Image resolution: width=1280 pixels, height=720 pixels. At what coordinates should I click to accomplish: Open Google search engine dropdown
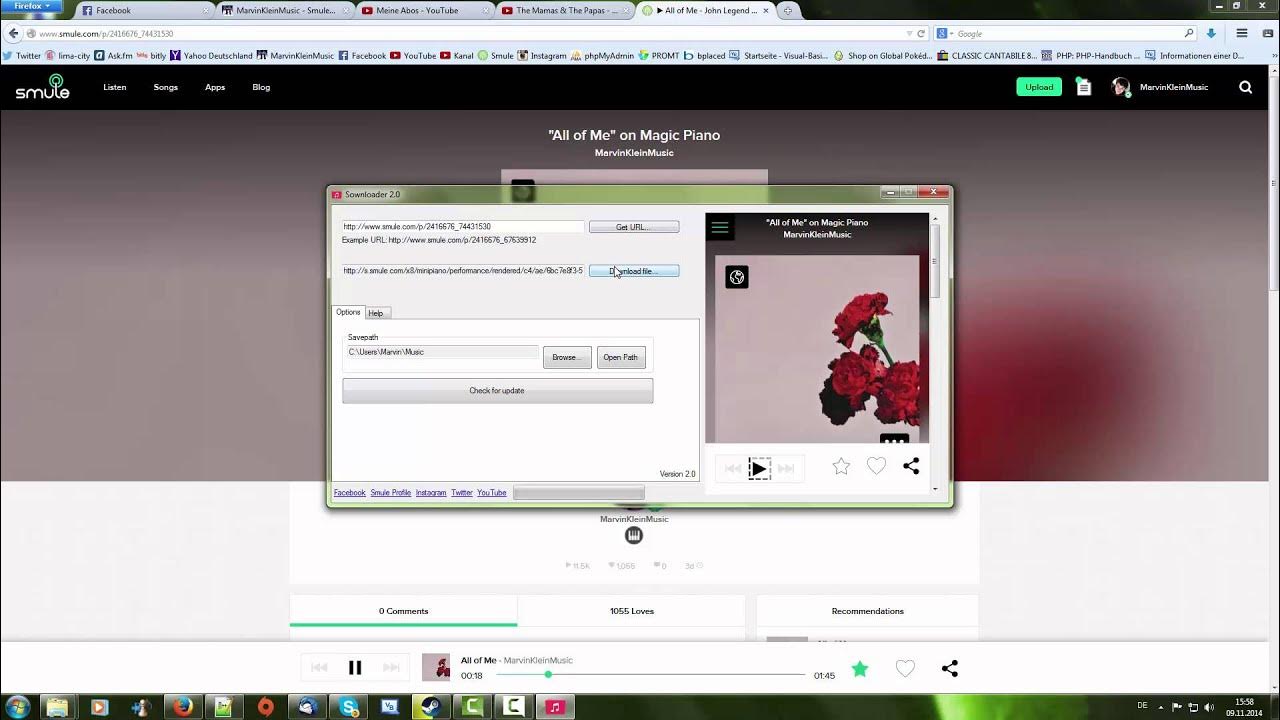coord(947,33)
